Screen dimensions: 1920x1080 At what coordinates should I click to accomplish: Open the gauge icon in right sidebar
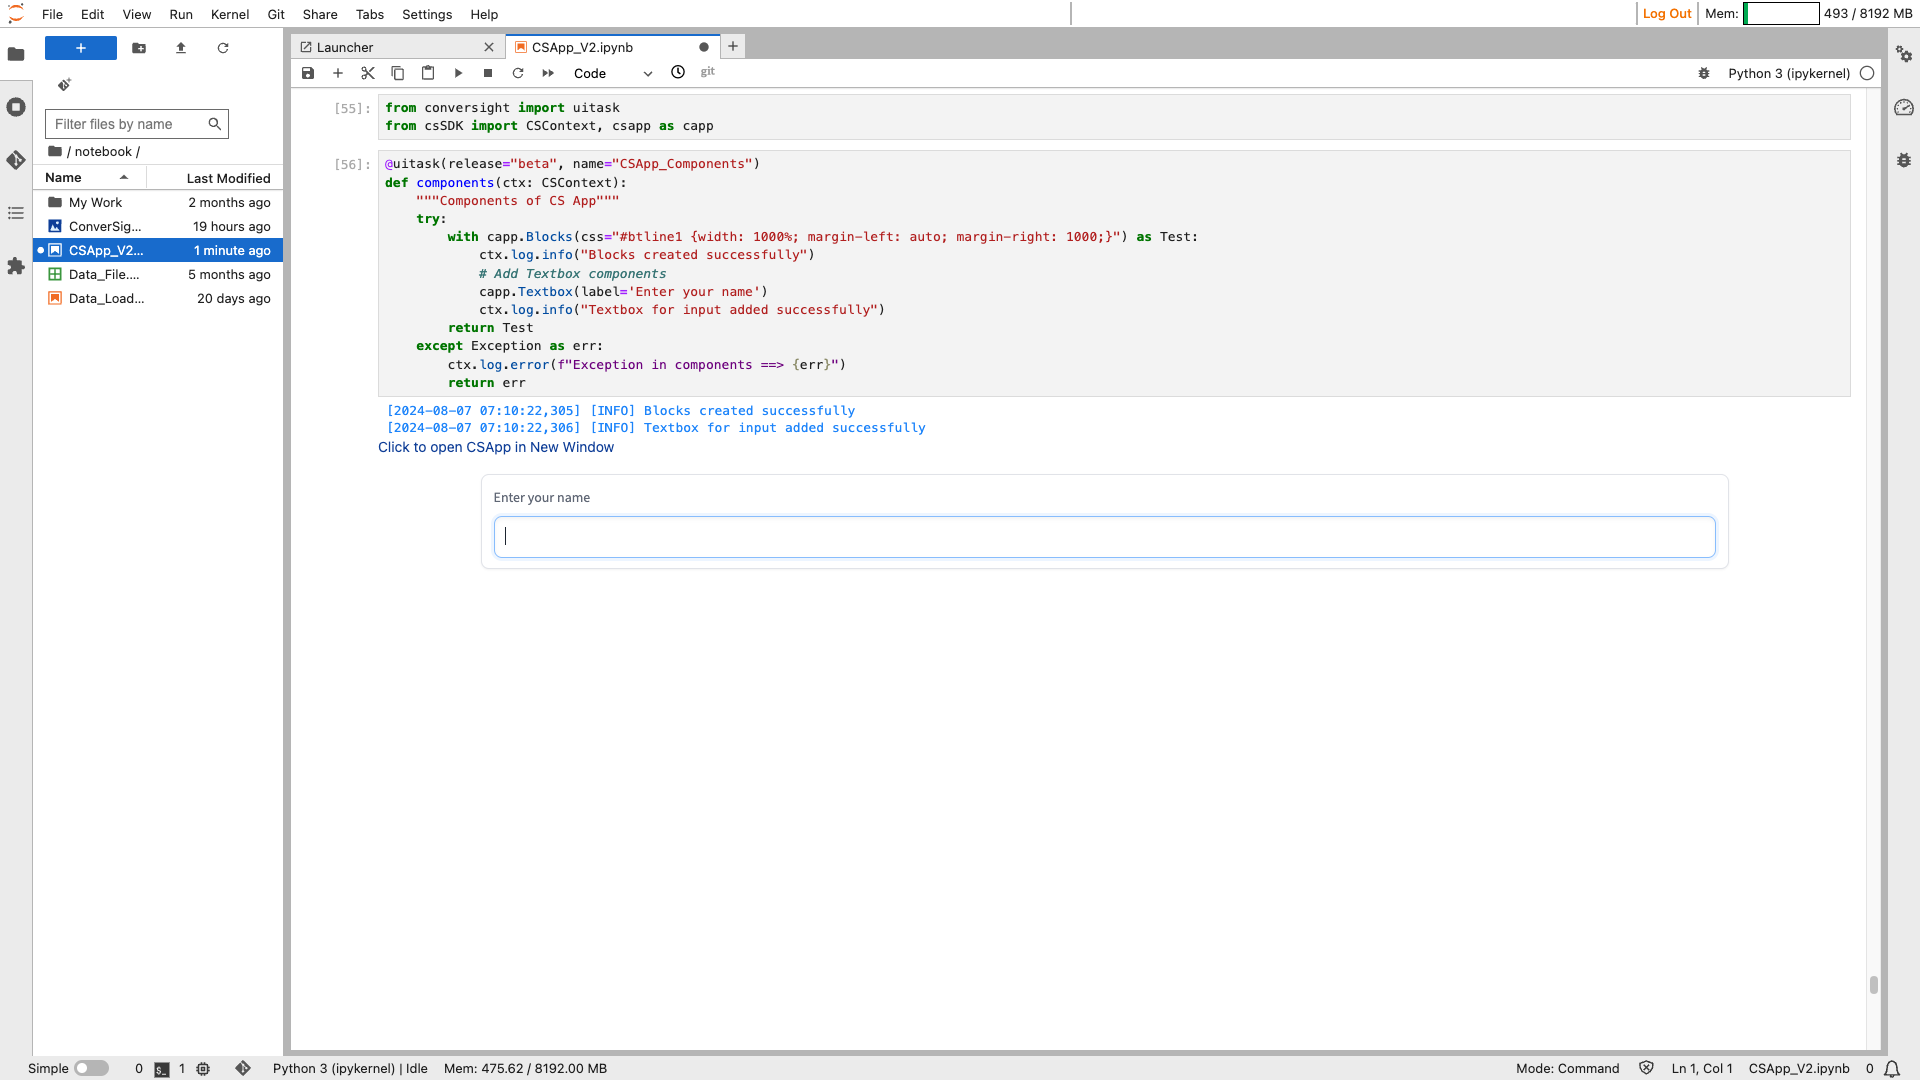1904,107
